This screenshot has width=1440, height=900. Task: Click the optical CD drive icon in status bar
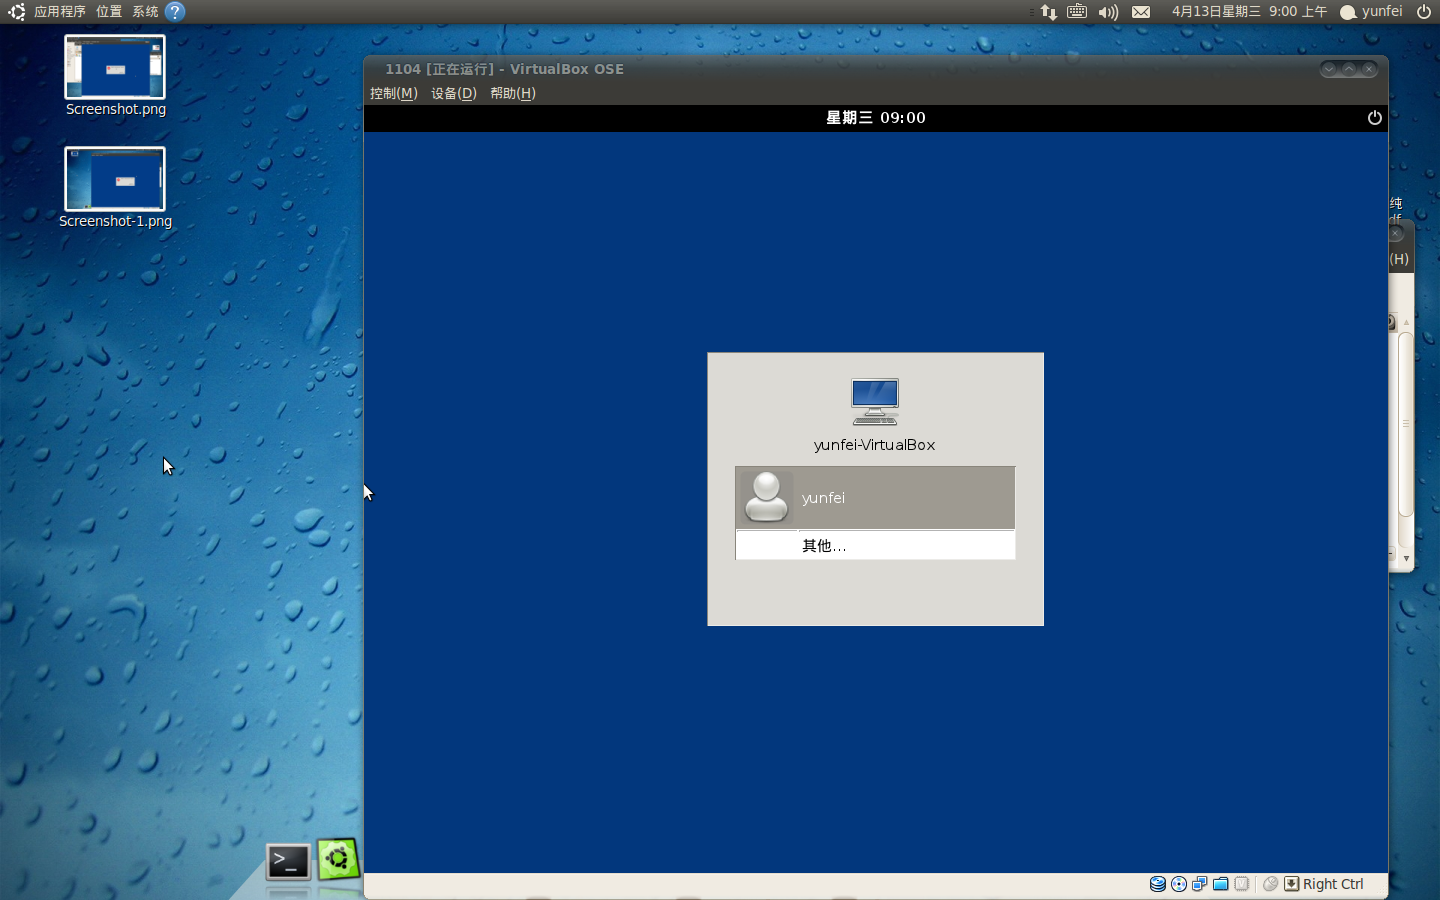[x=1179, y=884]
